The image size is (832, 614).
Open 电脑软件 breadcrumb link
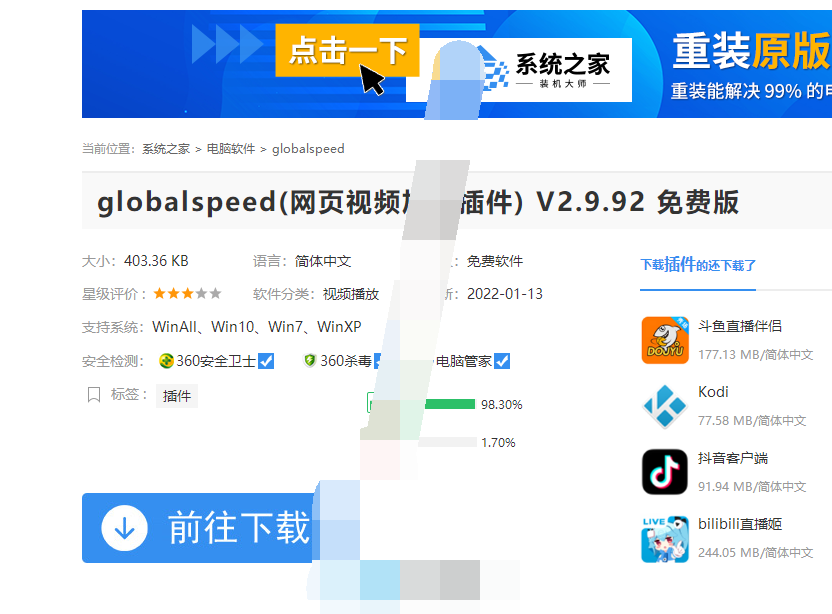pos(230,149)
